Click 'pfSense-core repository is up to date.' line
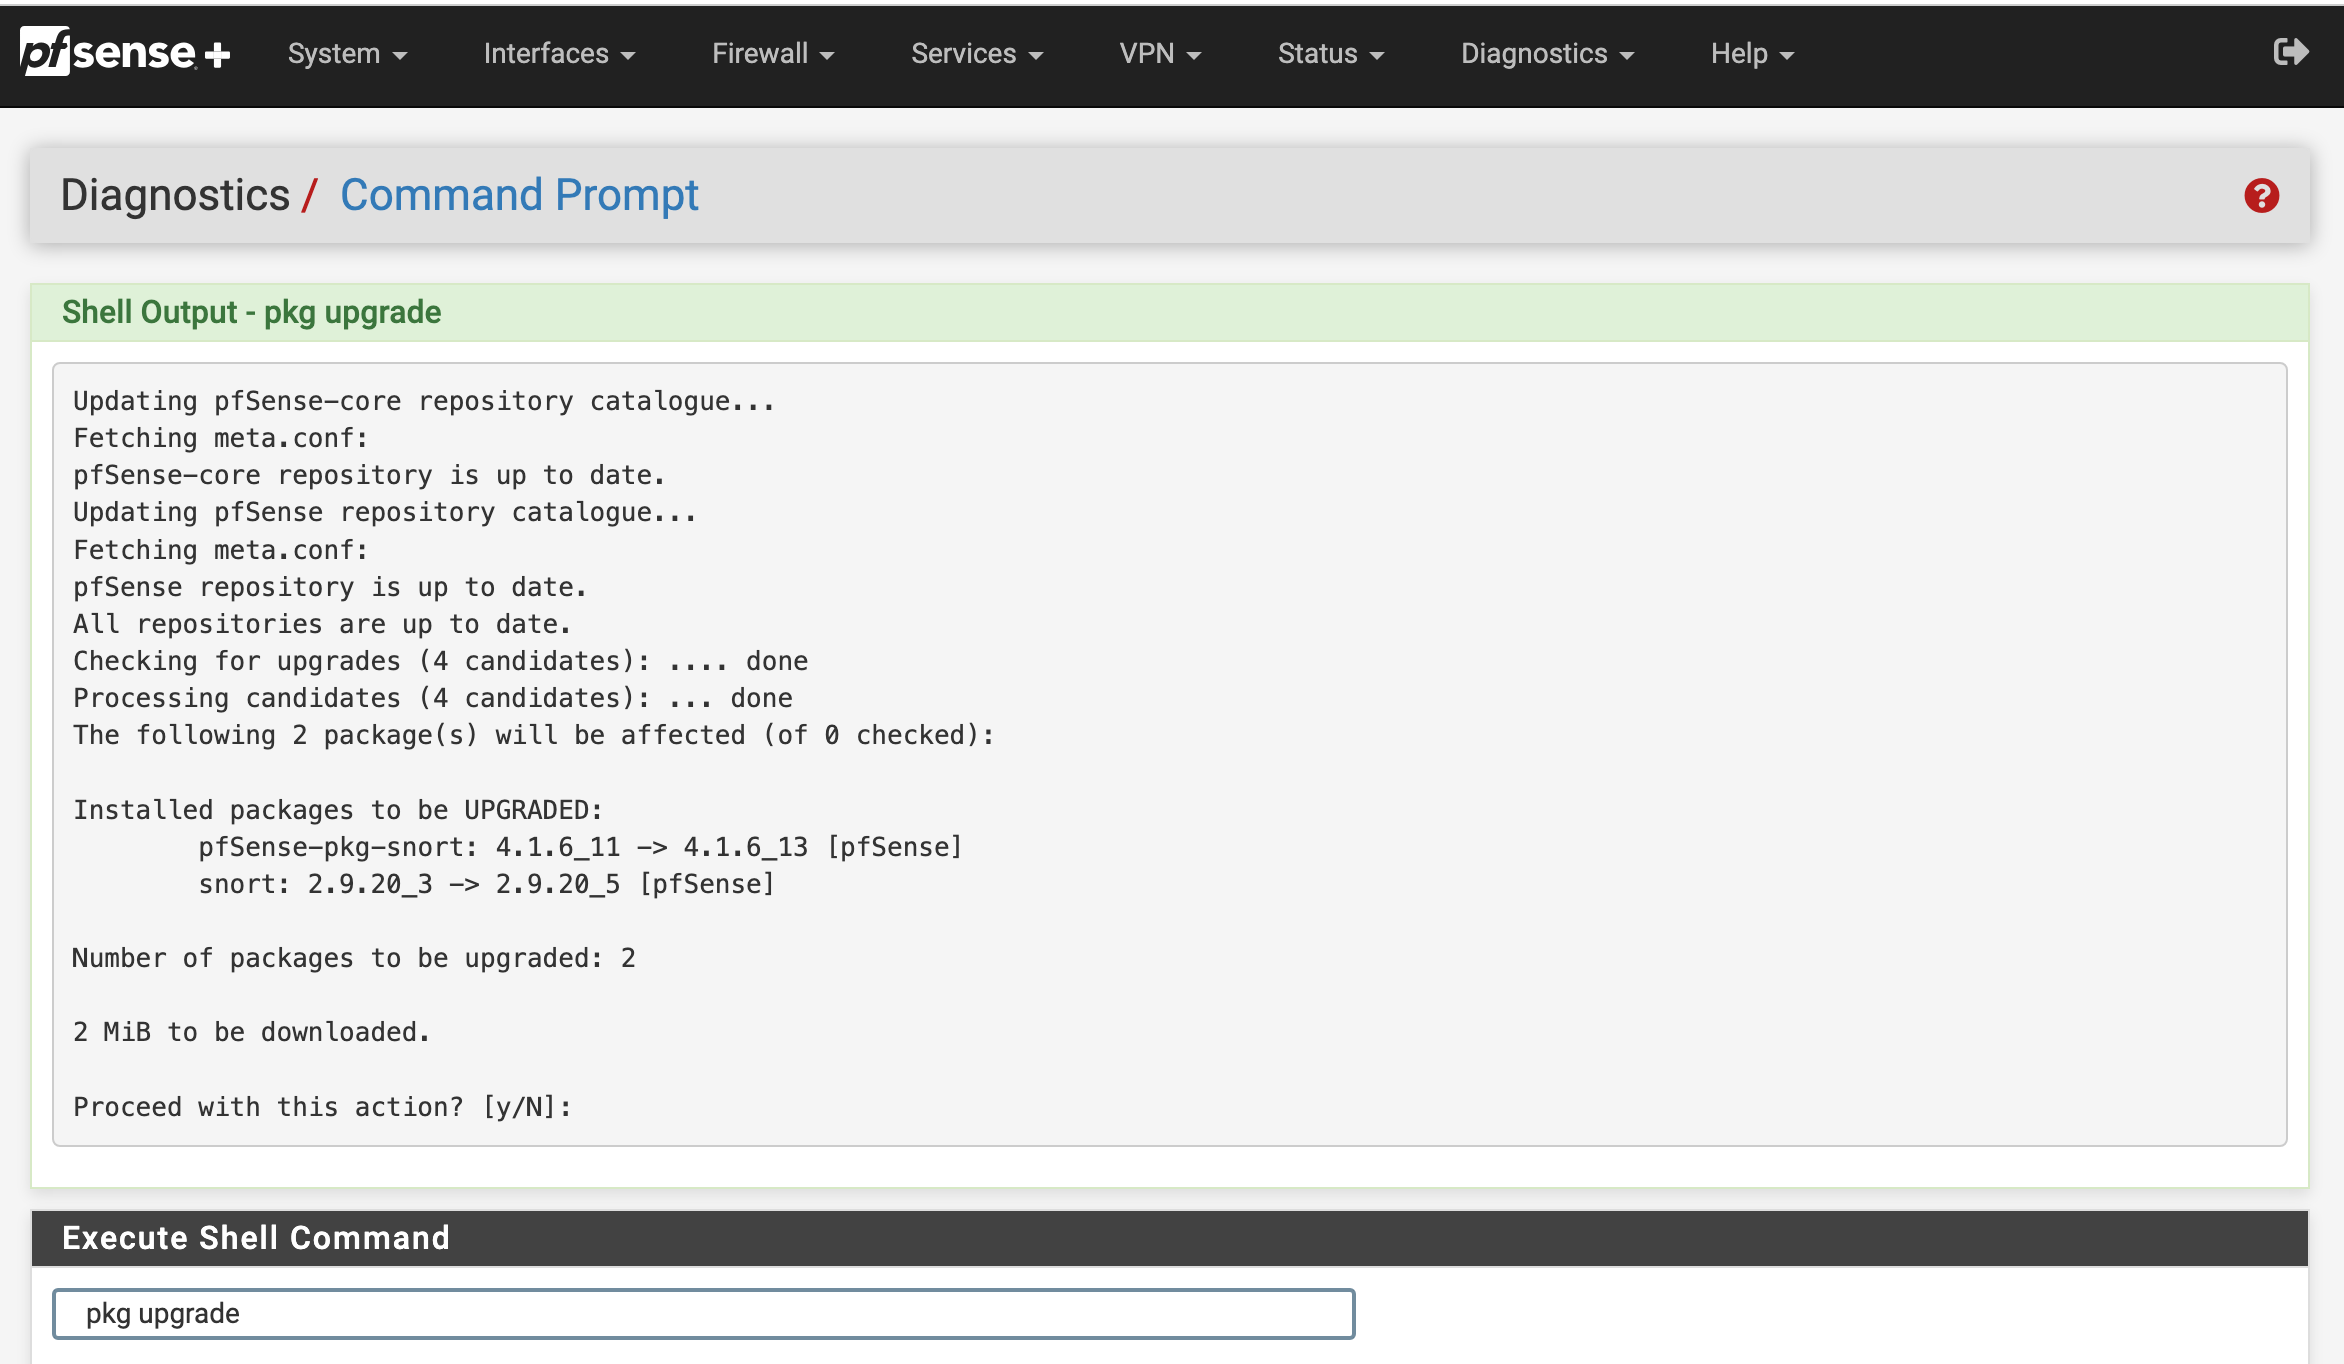2344x1364 pixels. click(x=369, y=475)
